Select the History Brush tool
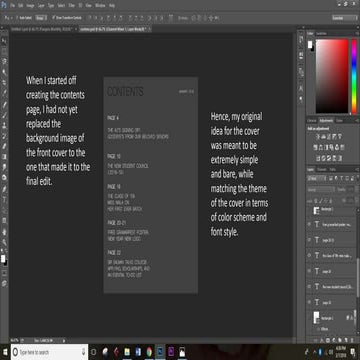This screenshot has width=360, height=360. tap(4, 136)
